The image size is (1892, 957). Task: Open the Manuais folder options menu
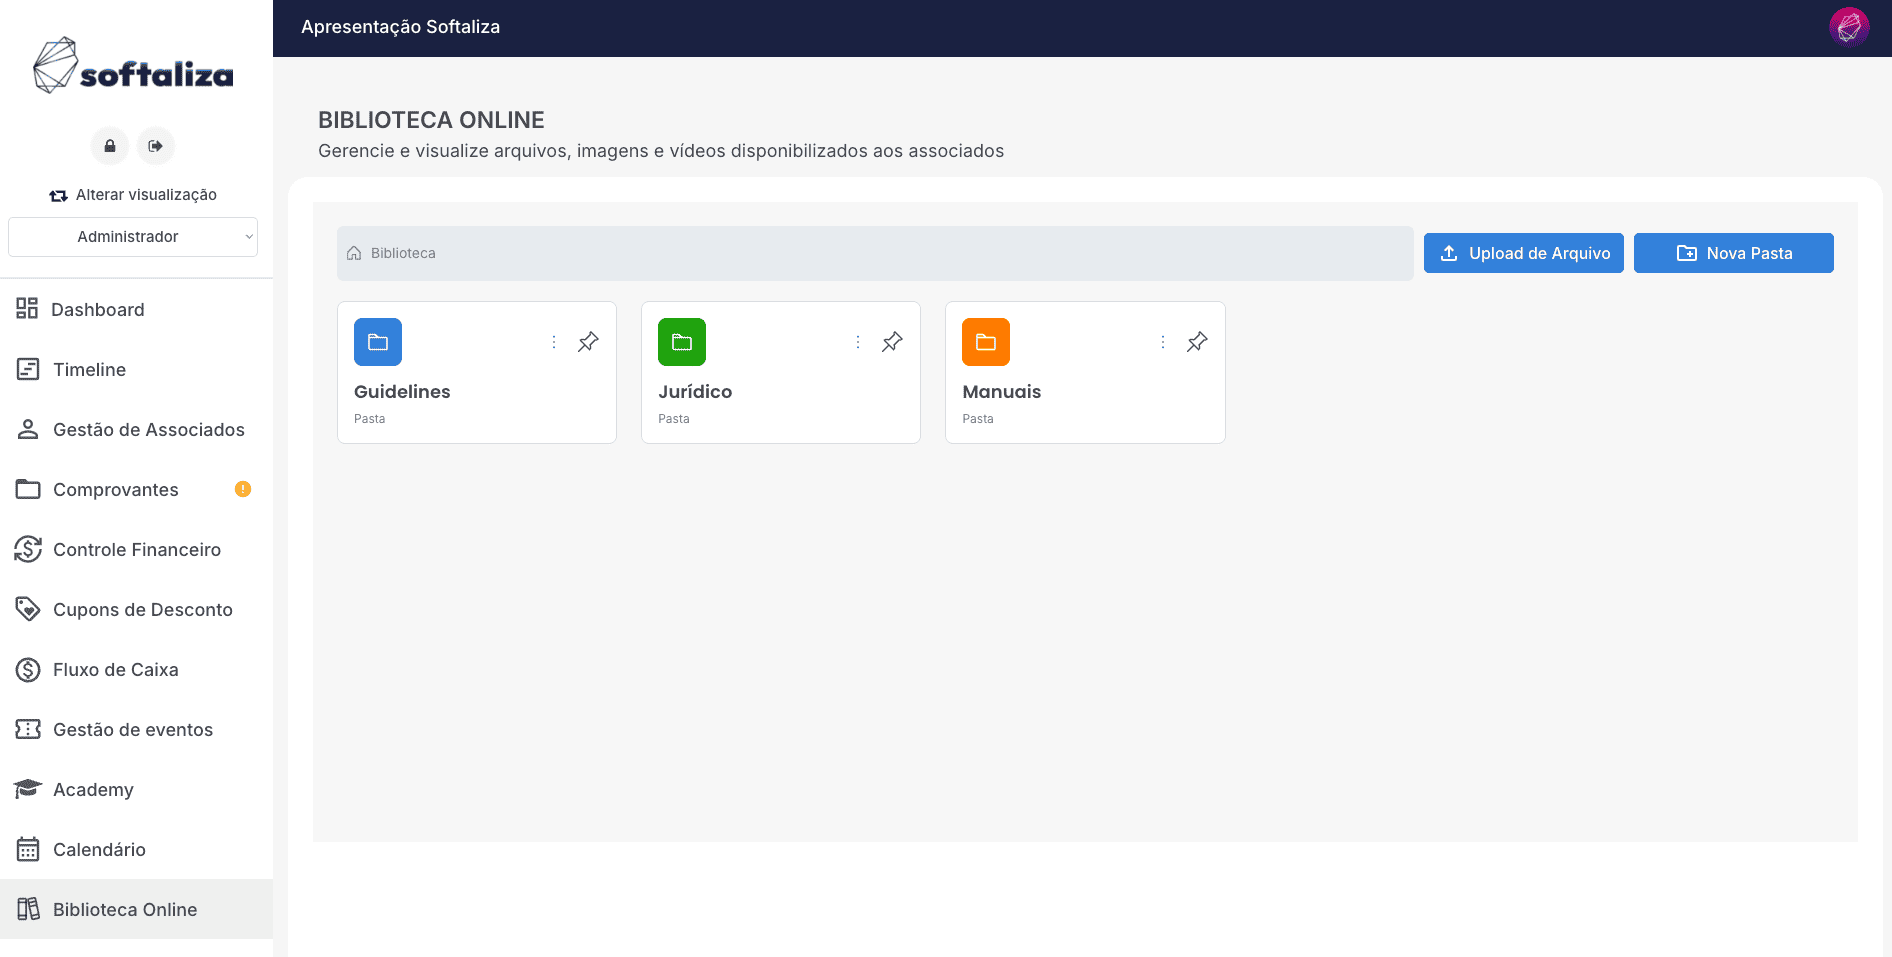pyautogui.click(x=1163, y=342)
